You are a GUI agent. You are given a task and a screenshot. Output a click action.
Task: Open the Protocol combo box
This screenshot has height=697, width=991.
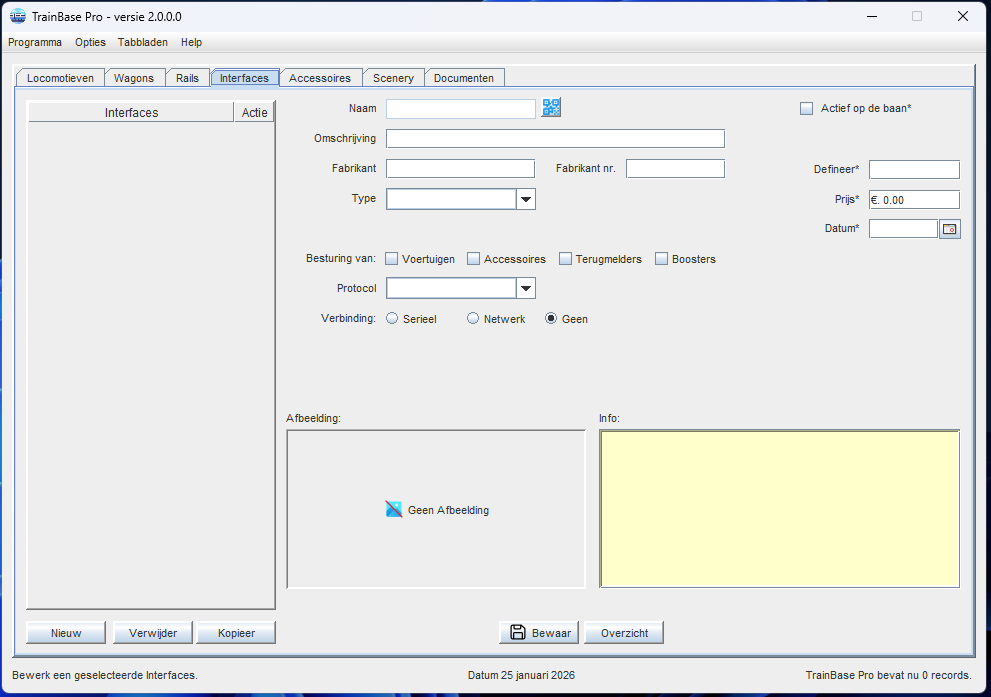pos(526,289)
